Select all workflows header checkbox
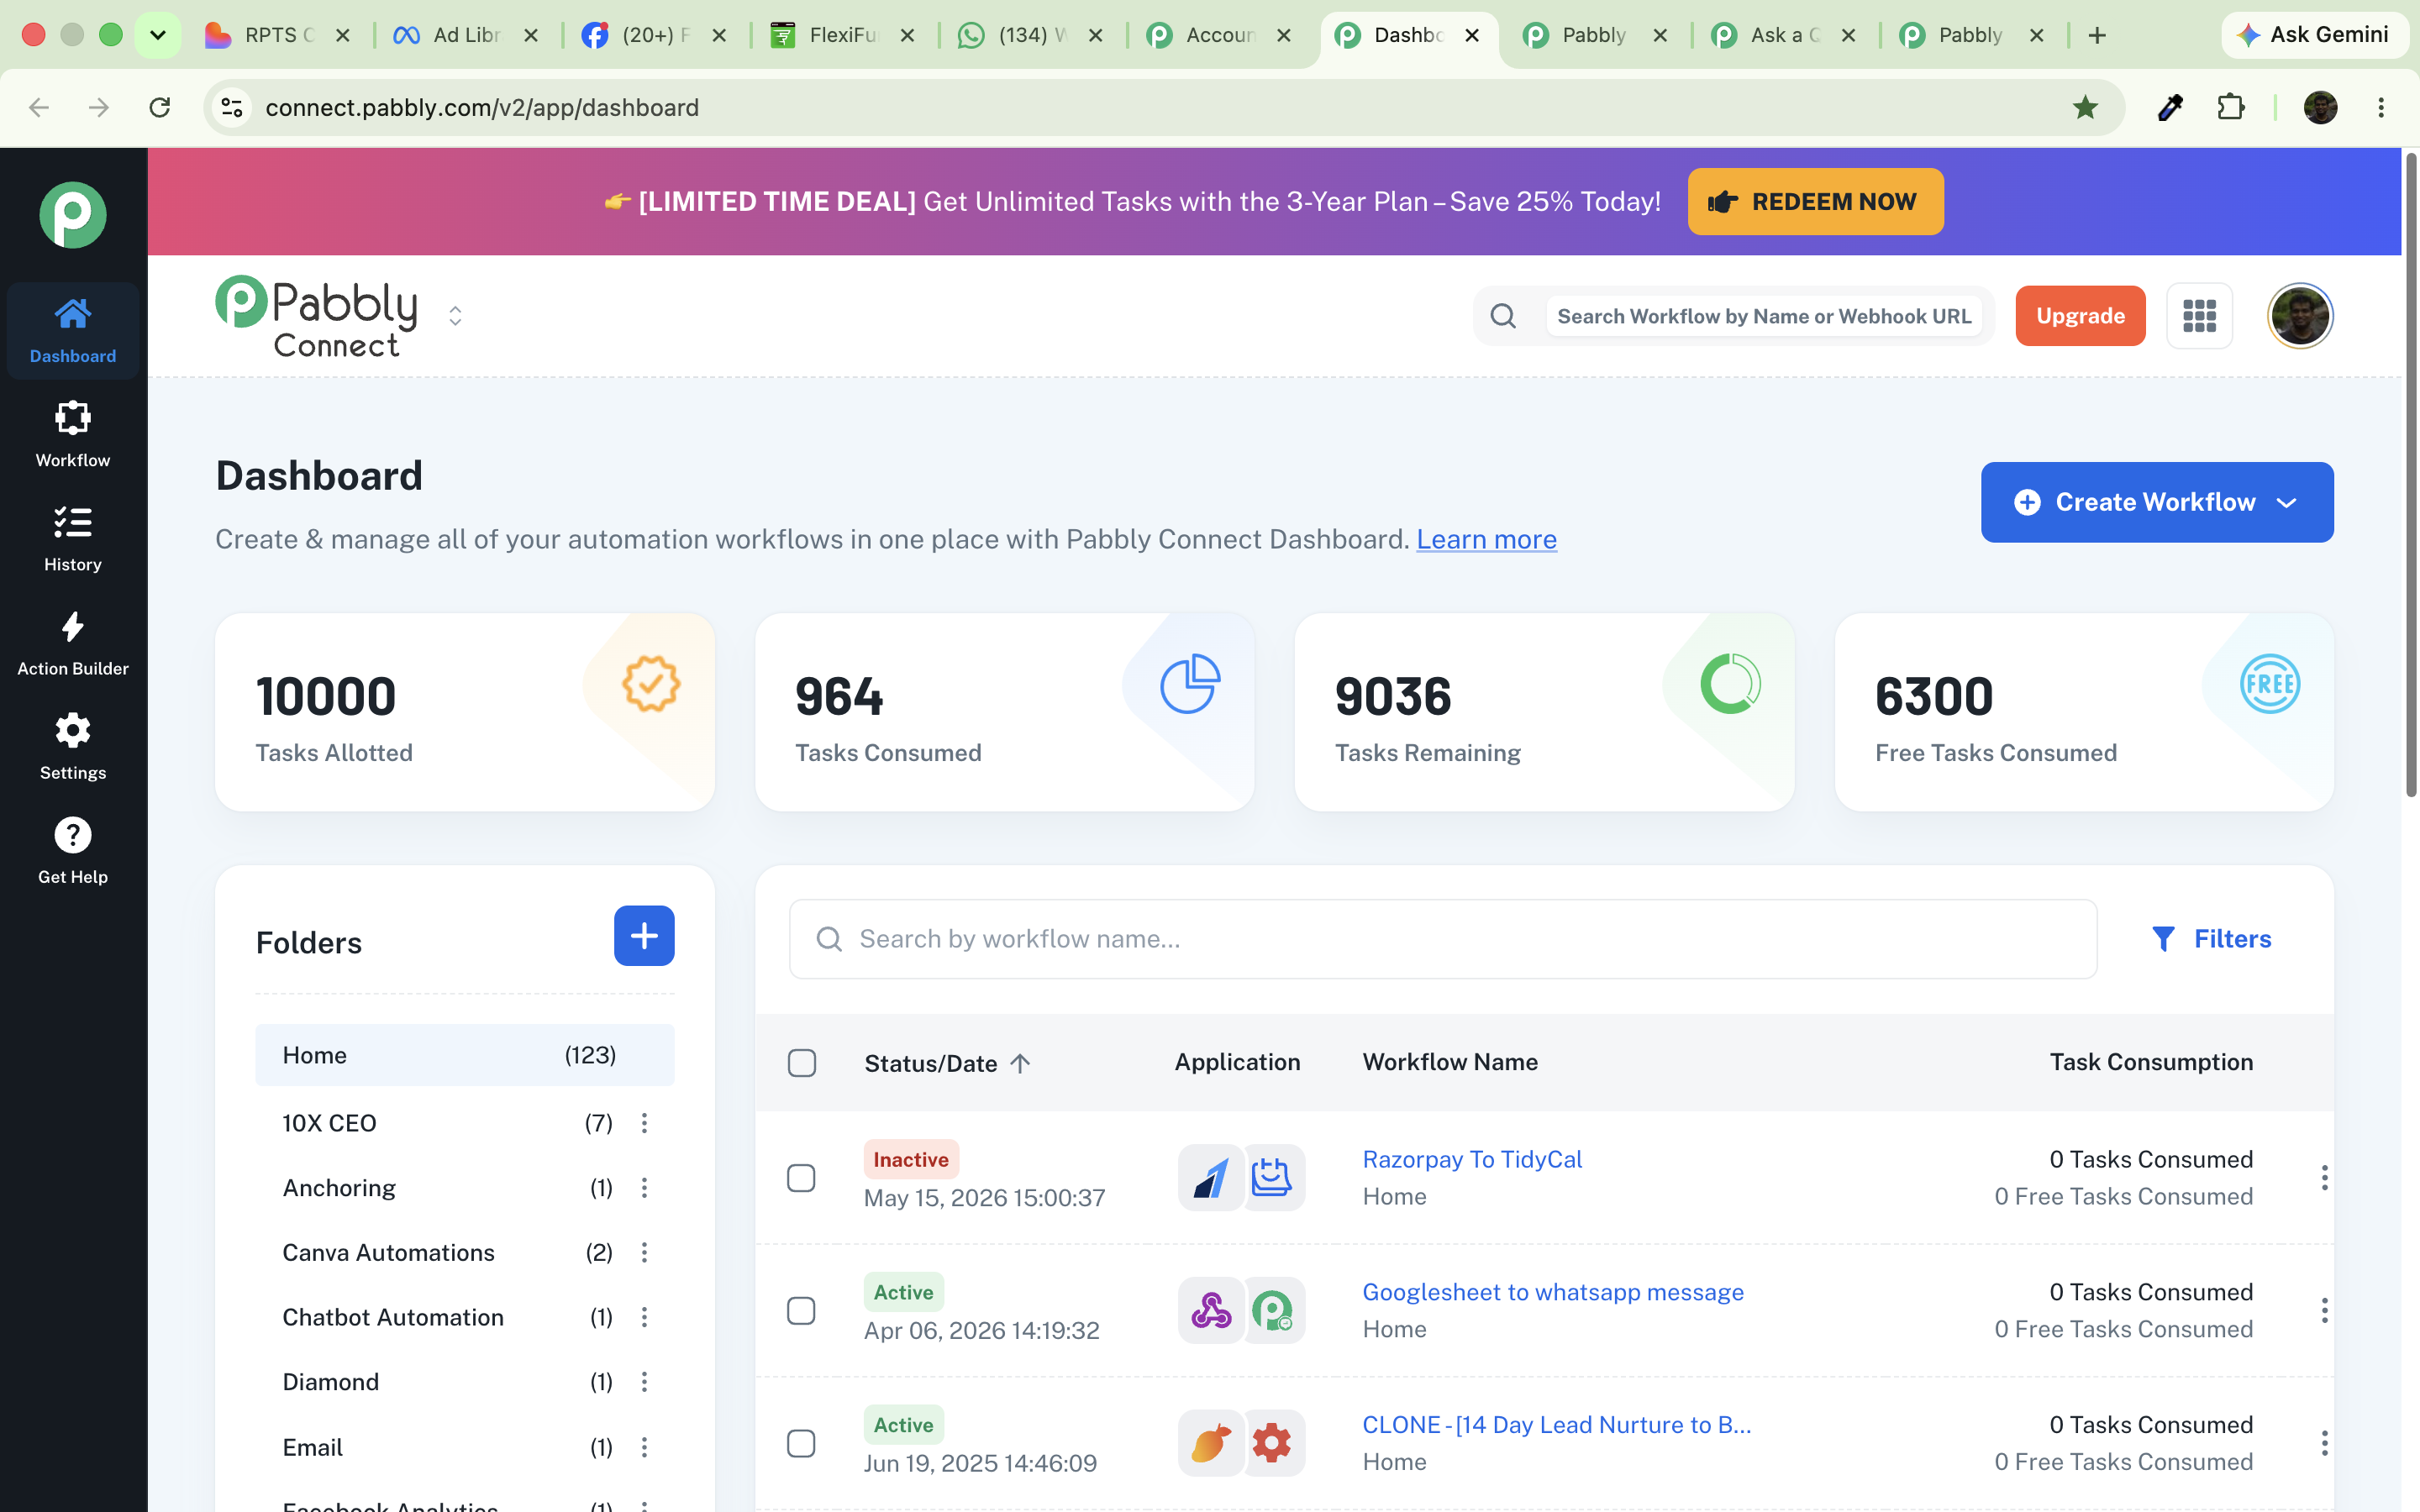This screenshot has width=2420, height=1512. coord(802,1063)
